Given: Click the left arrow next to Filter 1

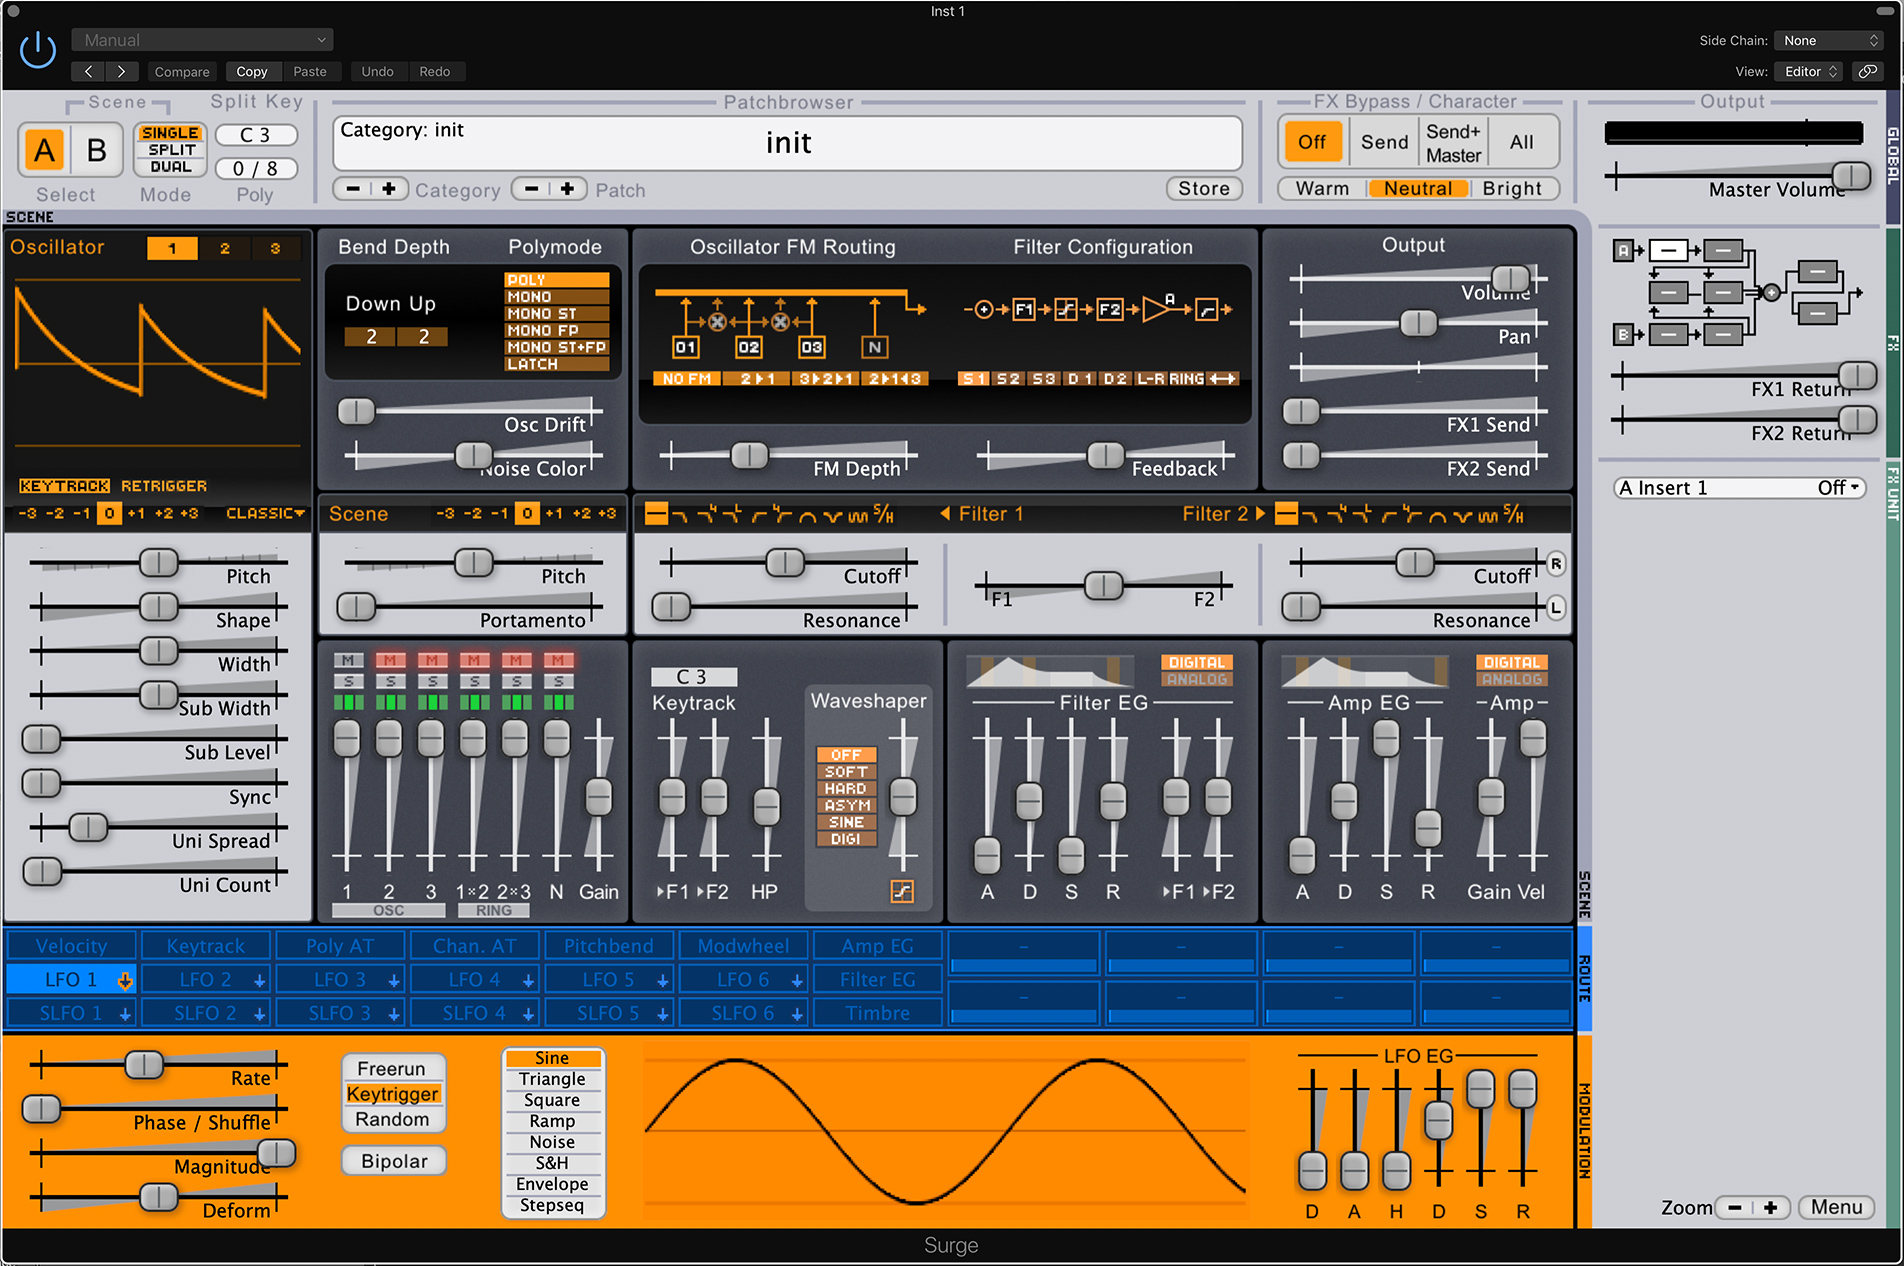Looking at the screenshot, I should (944, 514).
